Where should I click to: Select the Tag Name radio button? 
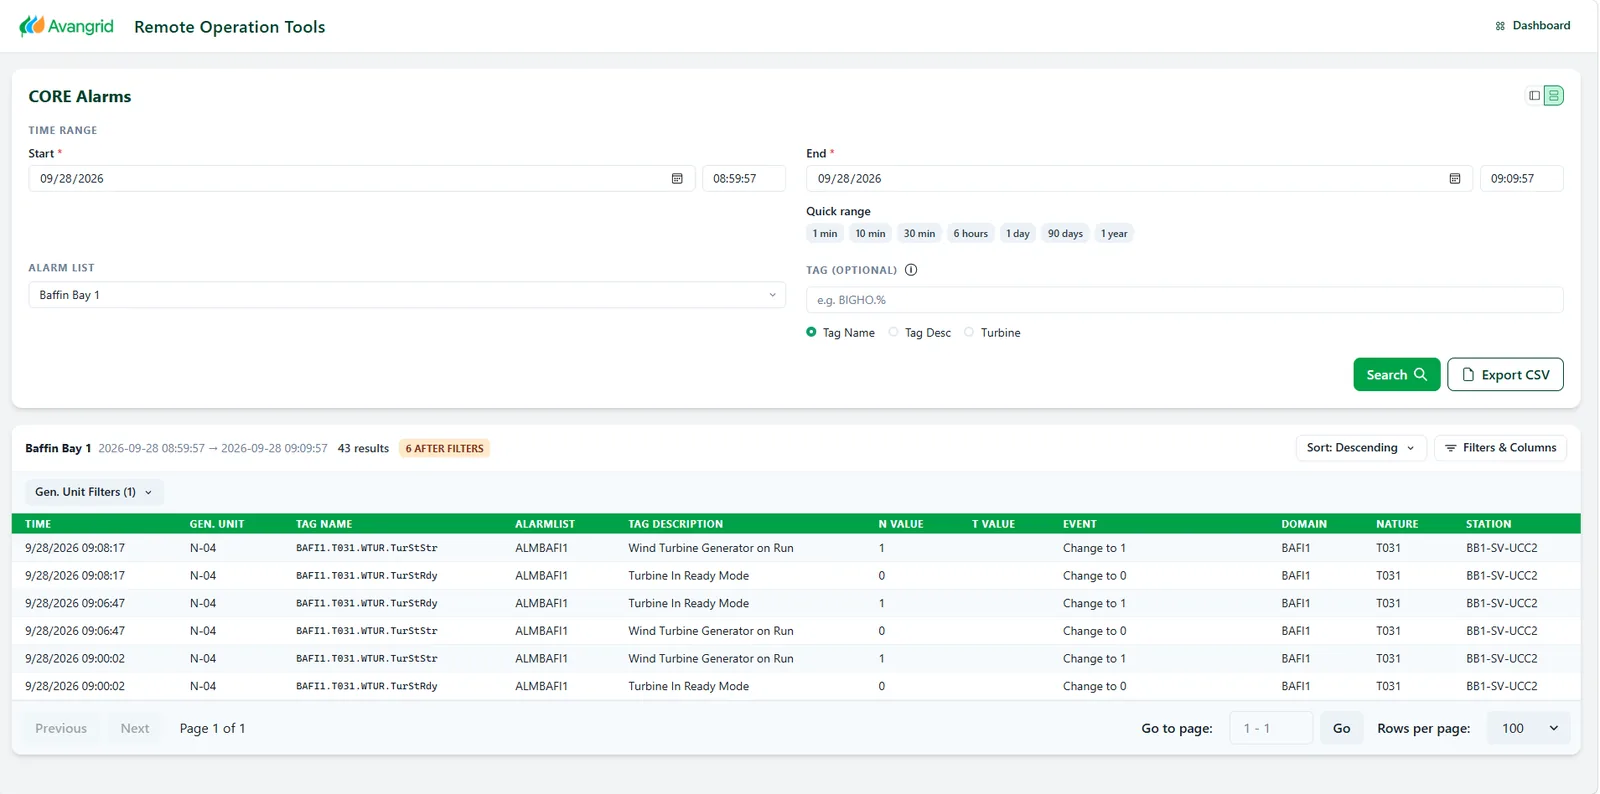click(x=811, y=332)
